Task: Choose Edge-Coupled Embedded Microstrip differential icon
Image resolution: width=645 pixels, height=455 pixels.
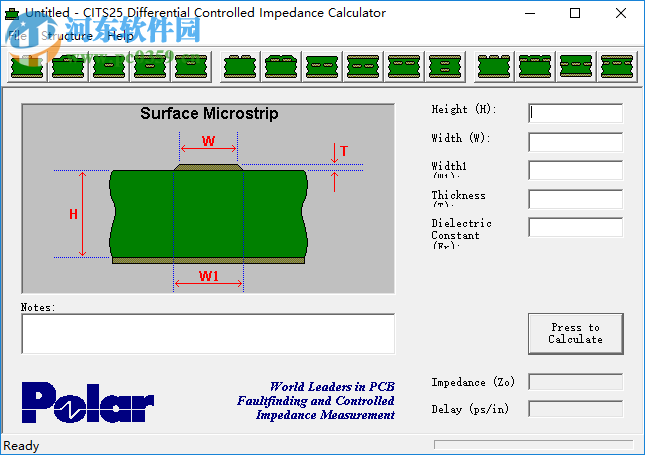Action: (322, 67)
